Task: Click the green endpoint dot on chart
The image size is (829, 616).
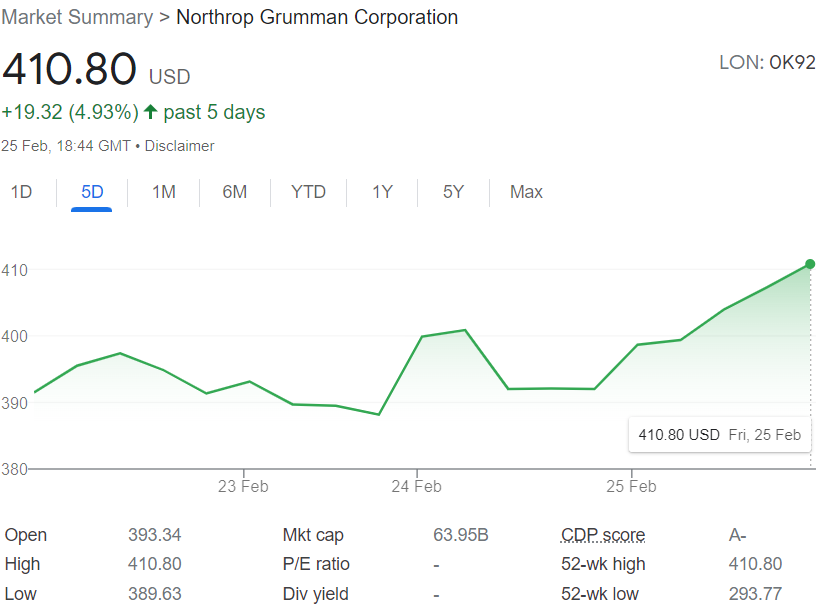Action: click(810, 264)
